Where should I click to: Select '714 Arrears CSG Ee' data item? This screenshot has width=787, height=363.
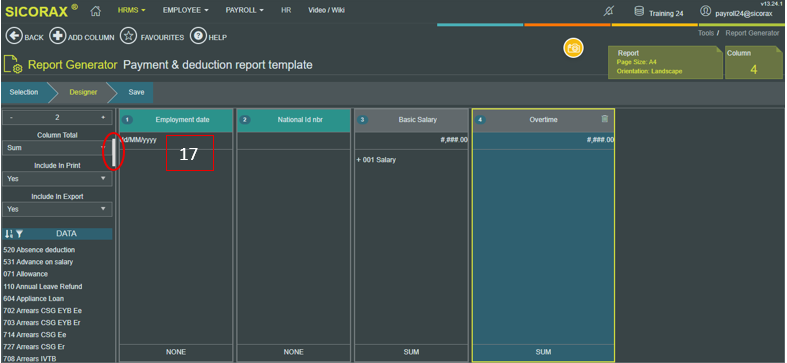pos(35,334)
